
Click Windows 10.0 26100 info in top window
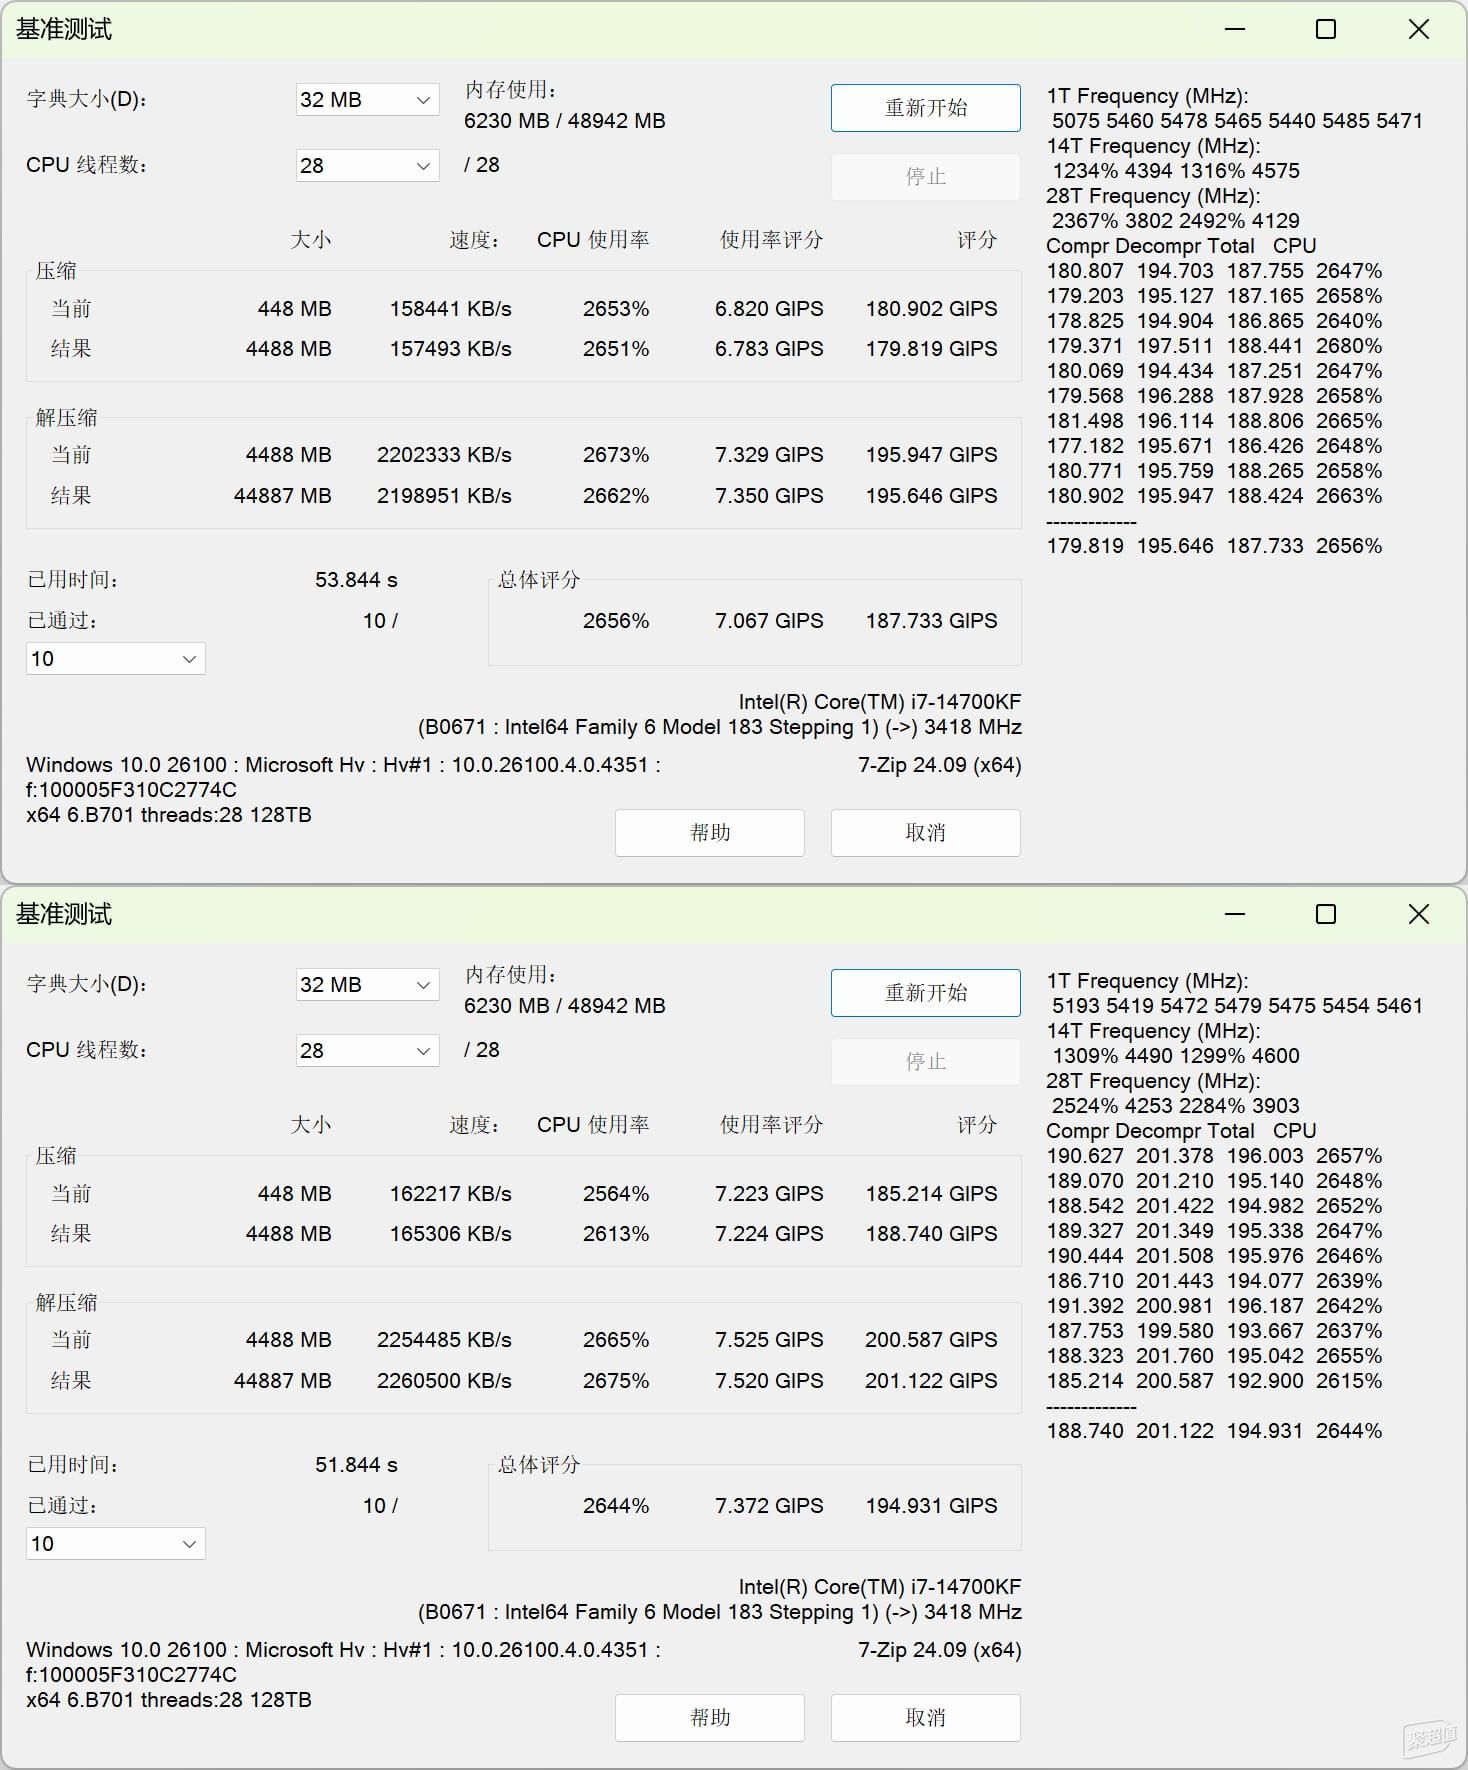(343, 765)
